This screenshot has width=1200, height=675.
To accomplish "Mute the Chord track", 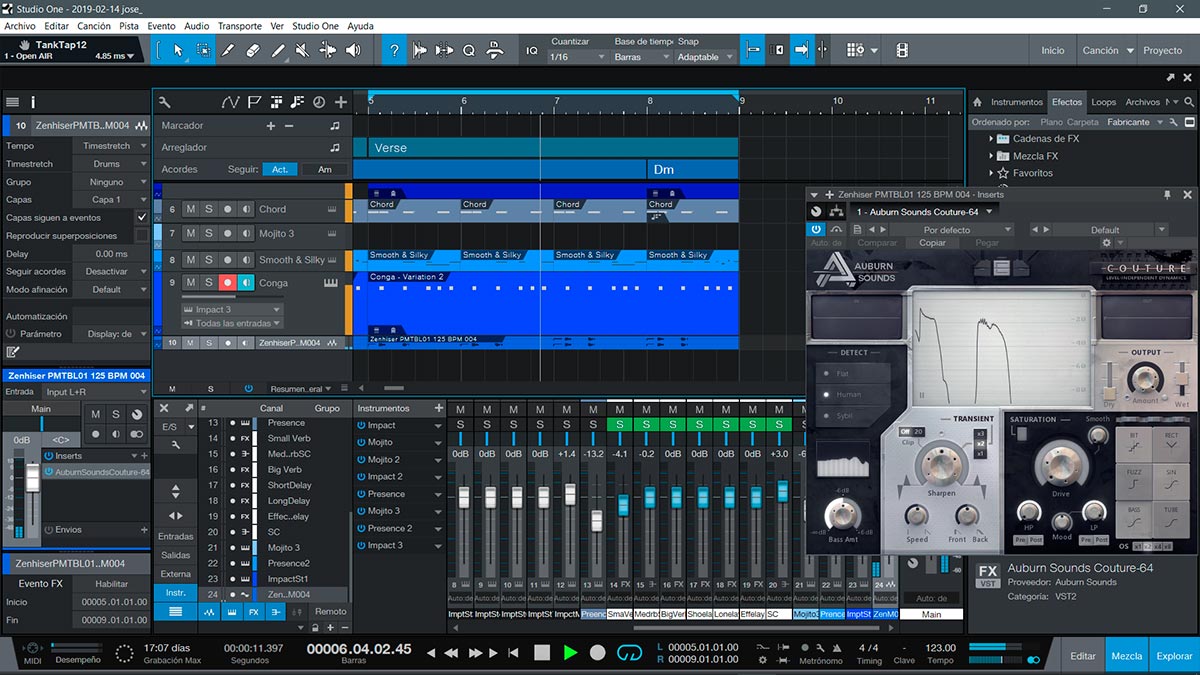I will (x=190, y=209).
